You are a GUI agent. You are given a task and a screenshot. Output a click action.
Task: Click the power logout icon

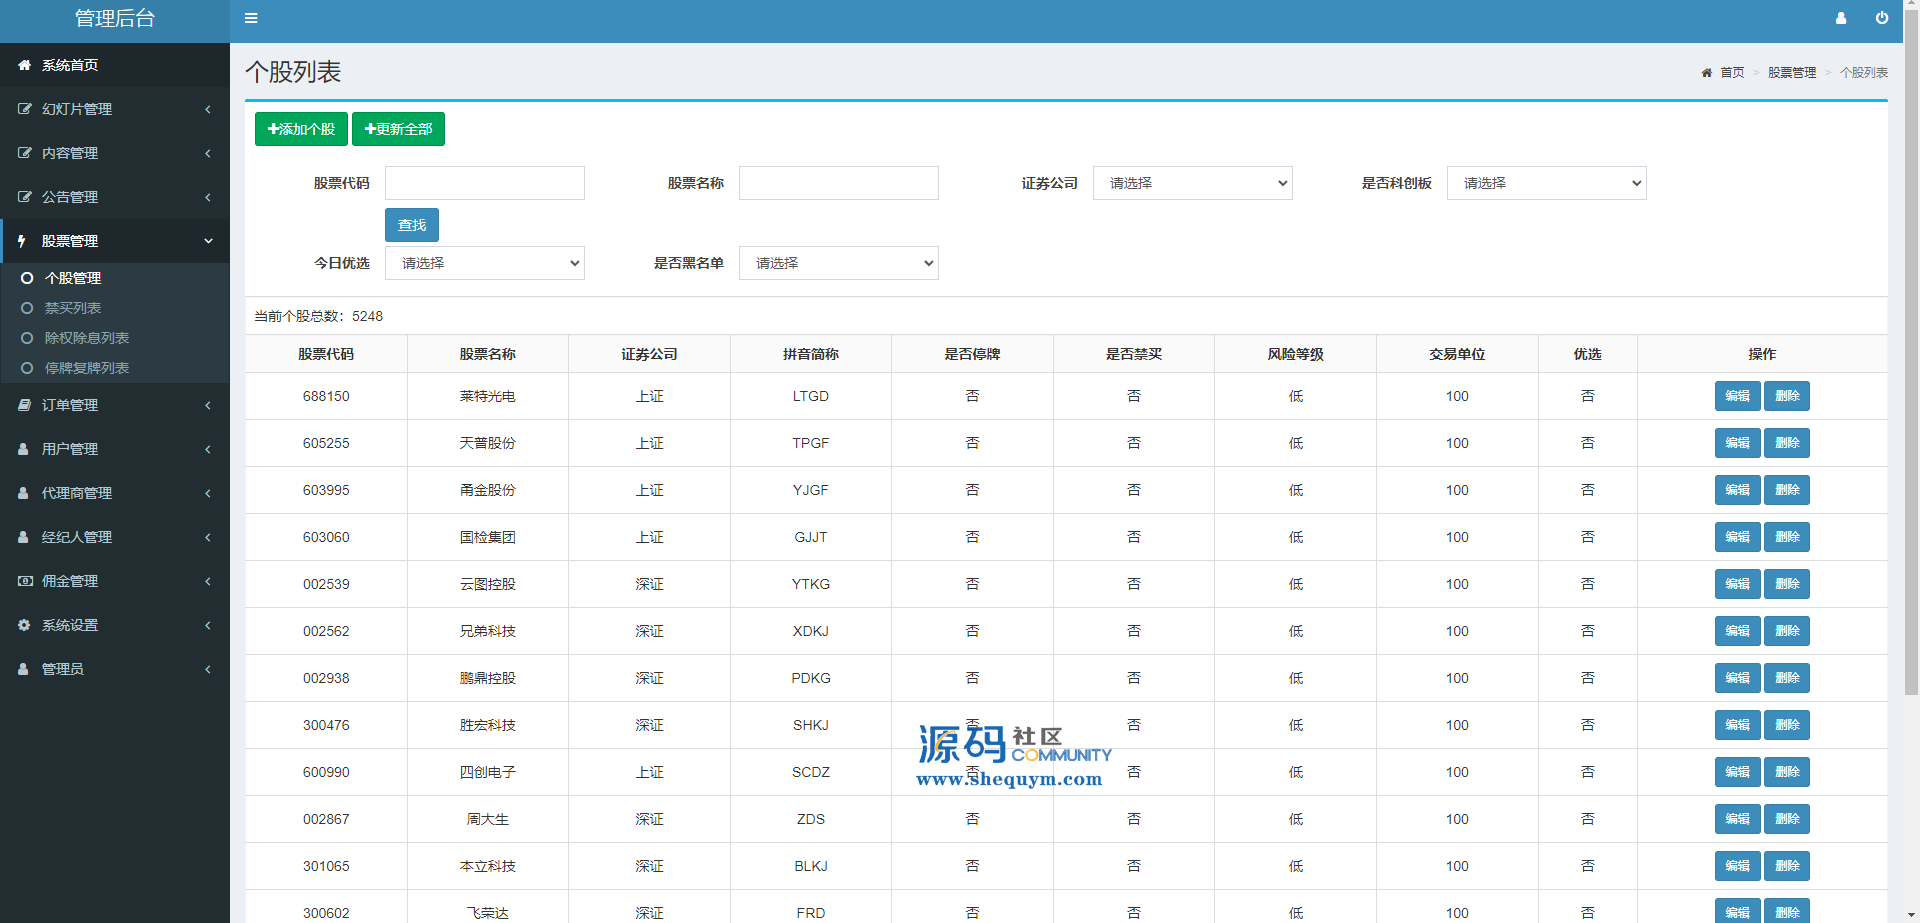coord(1882,18)
